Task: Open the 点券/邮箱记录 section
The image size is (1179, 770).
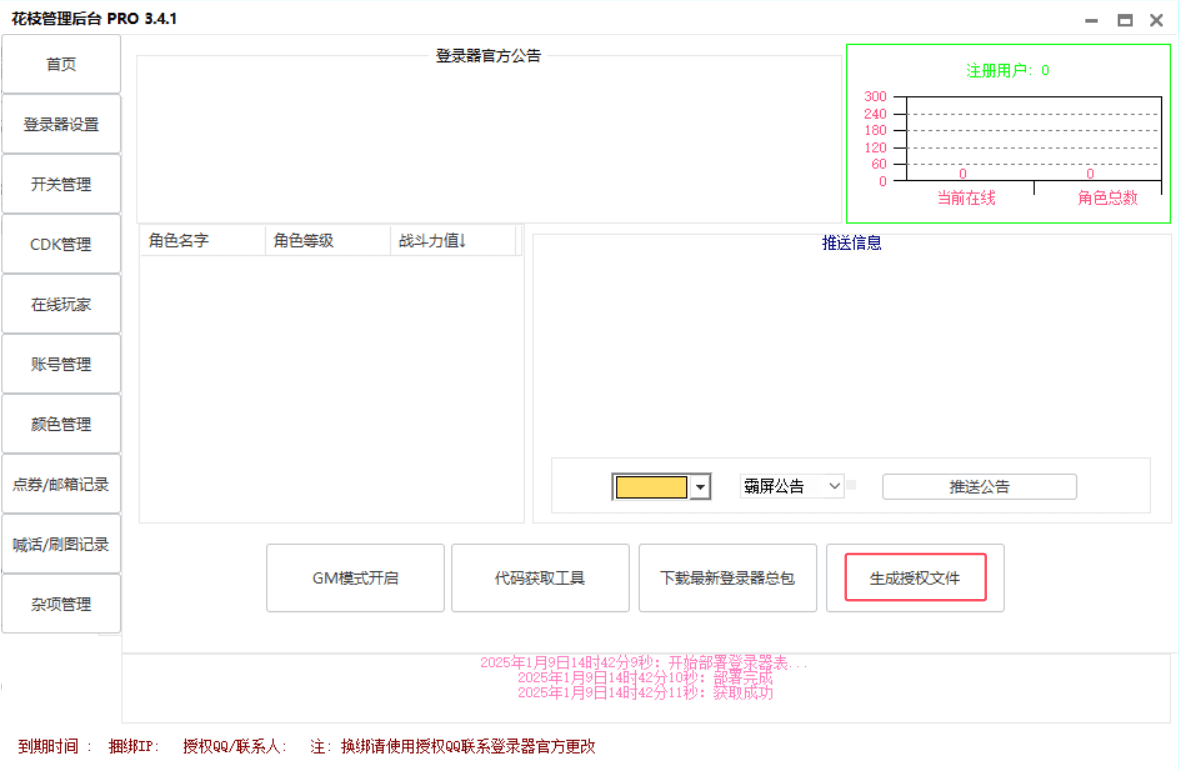Action: (61, 483)
